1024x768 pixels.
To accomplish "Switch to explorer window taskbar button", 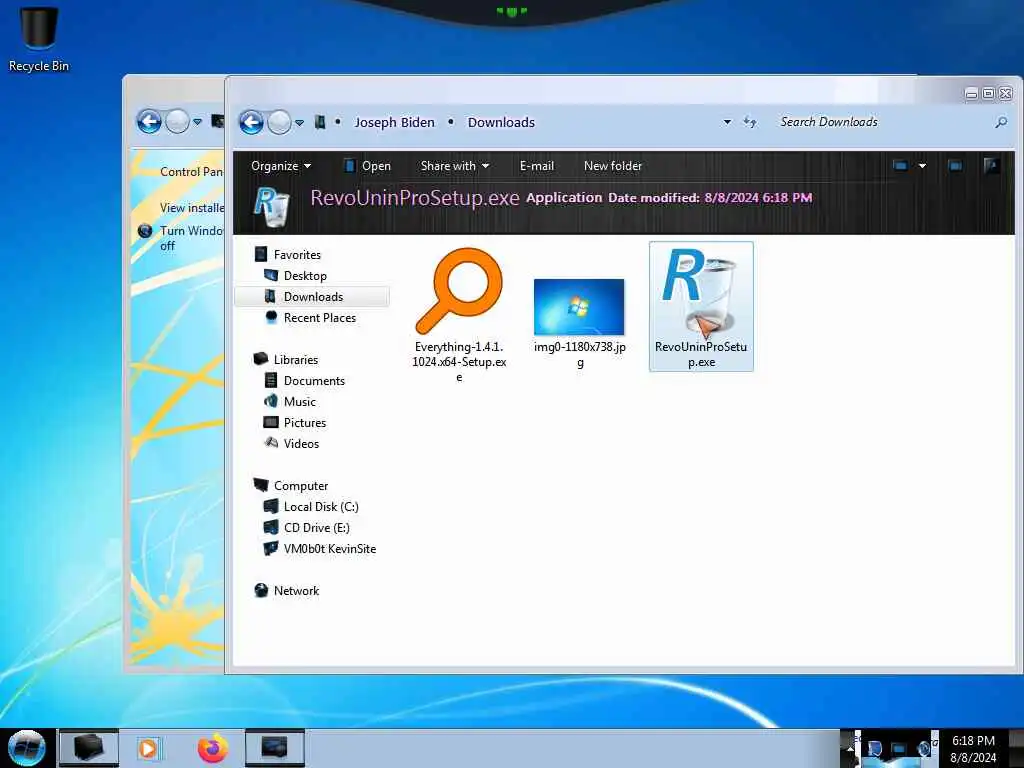I will (x=275, y=748).
